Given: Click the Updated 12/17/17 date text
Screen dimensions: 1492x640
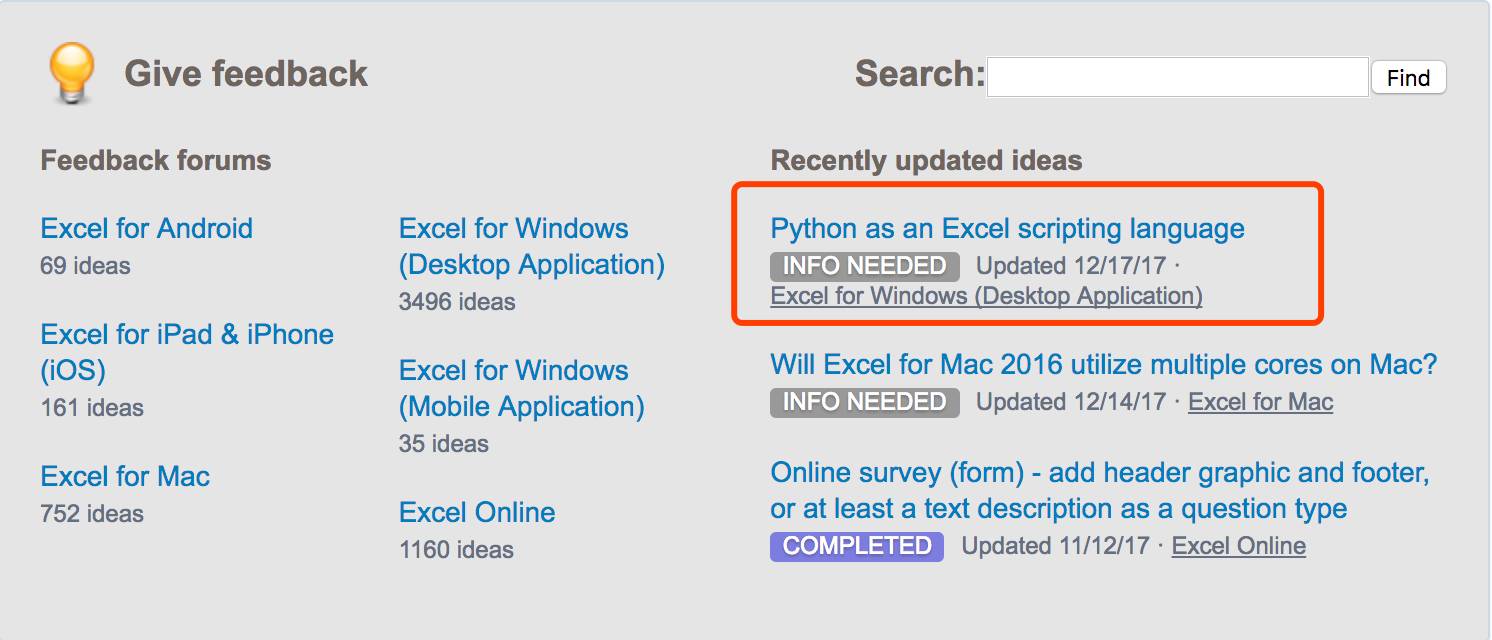Looking at the screenshot, I should coord(1072,266).
